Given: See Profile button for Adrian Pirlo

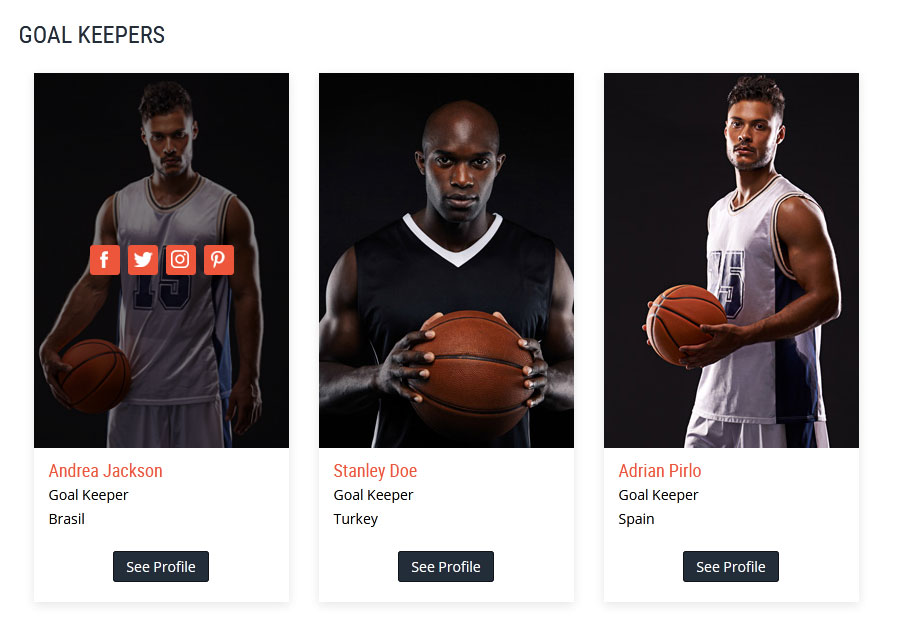Looking at the screenshot, I should pos(731,567).
